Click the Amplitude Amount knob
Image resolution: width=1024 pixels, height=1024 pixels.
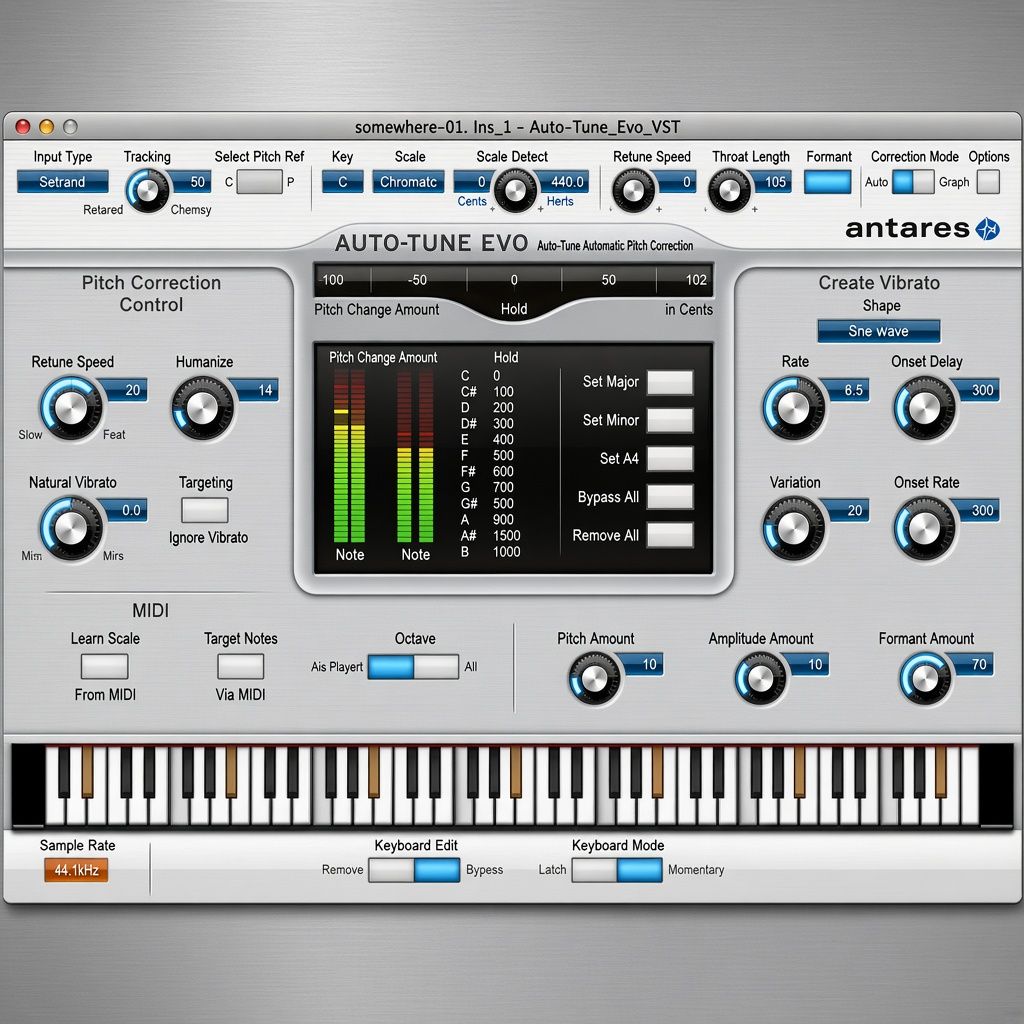point(760,679)
